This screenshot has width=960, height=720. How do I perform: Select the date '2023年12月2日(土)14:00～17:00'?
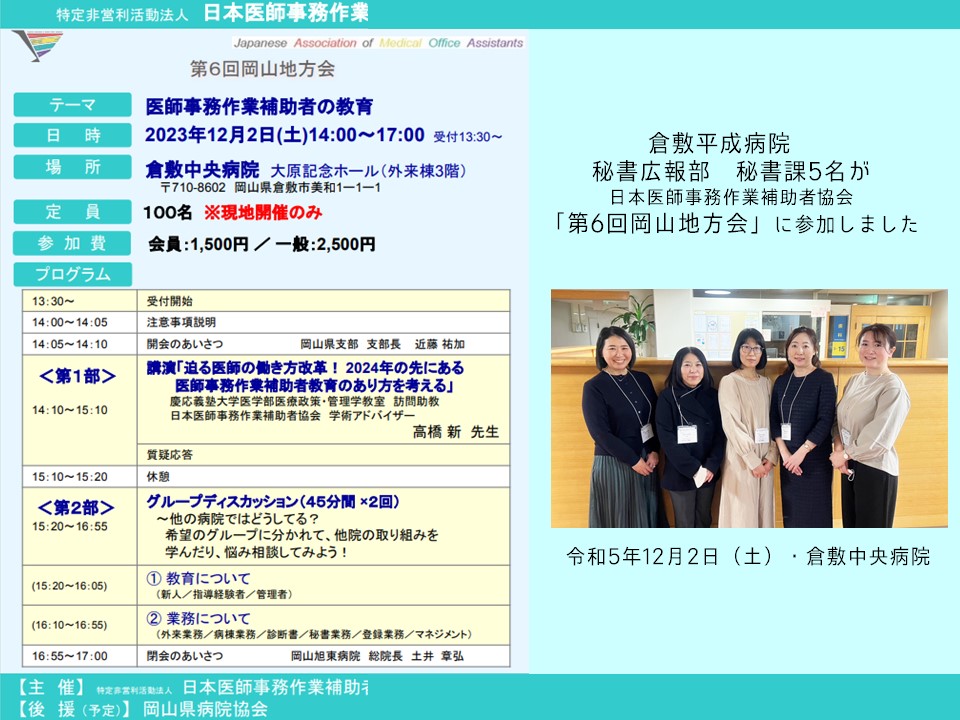pos(285,135)
